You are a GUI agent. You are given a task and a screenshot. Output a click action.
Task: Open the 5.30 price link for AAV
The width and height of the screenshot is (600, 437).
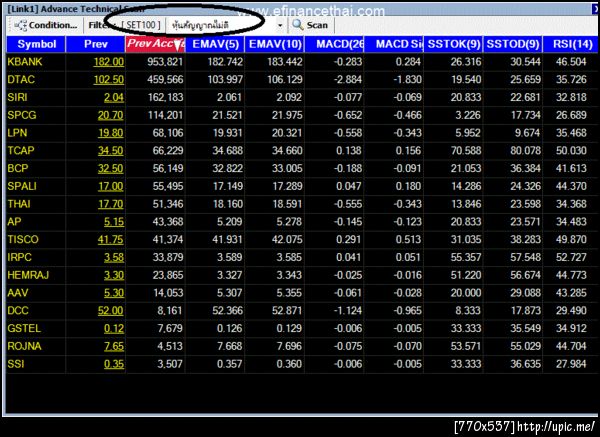pos(114,293)
